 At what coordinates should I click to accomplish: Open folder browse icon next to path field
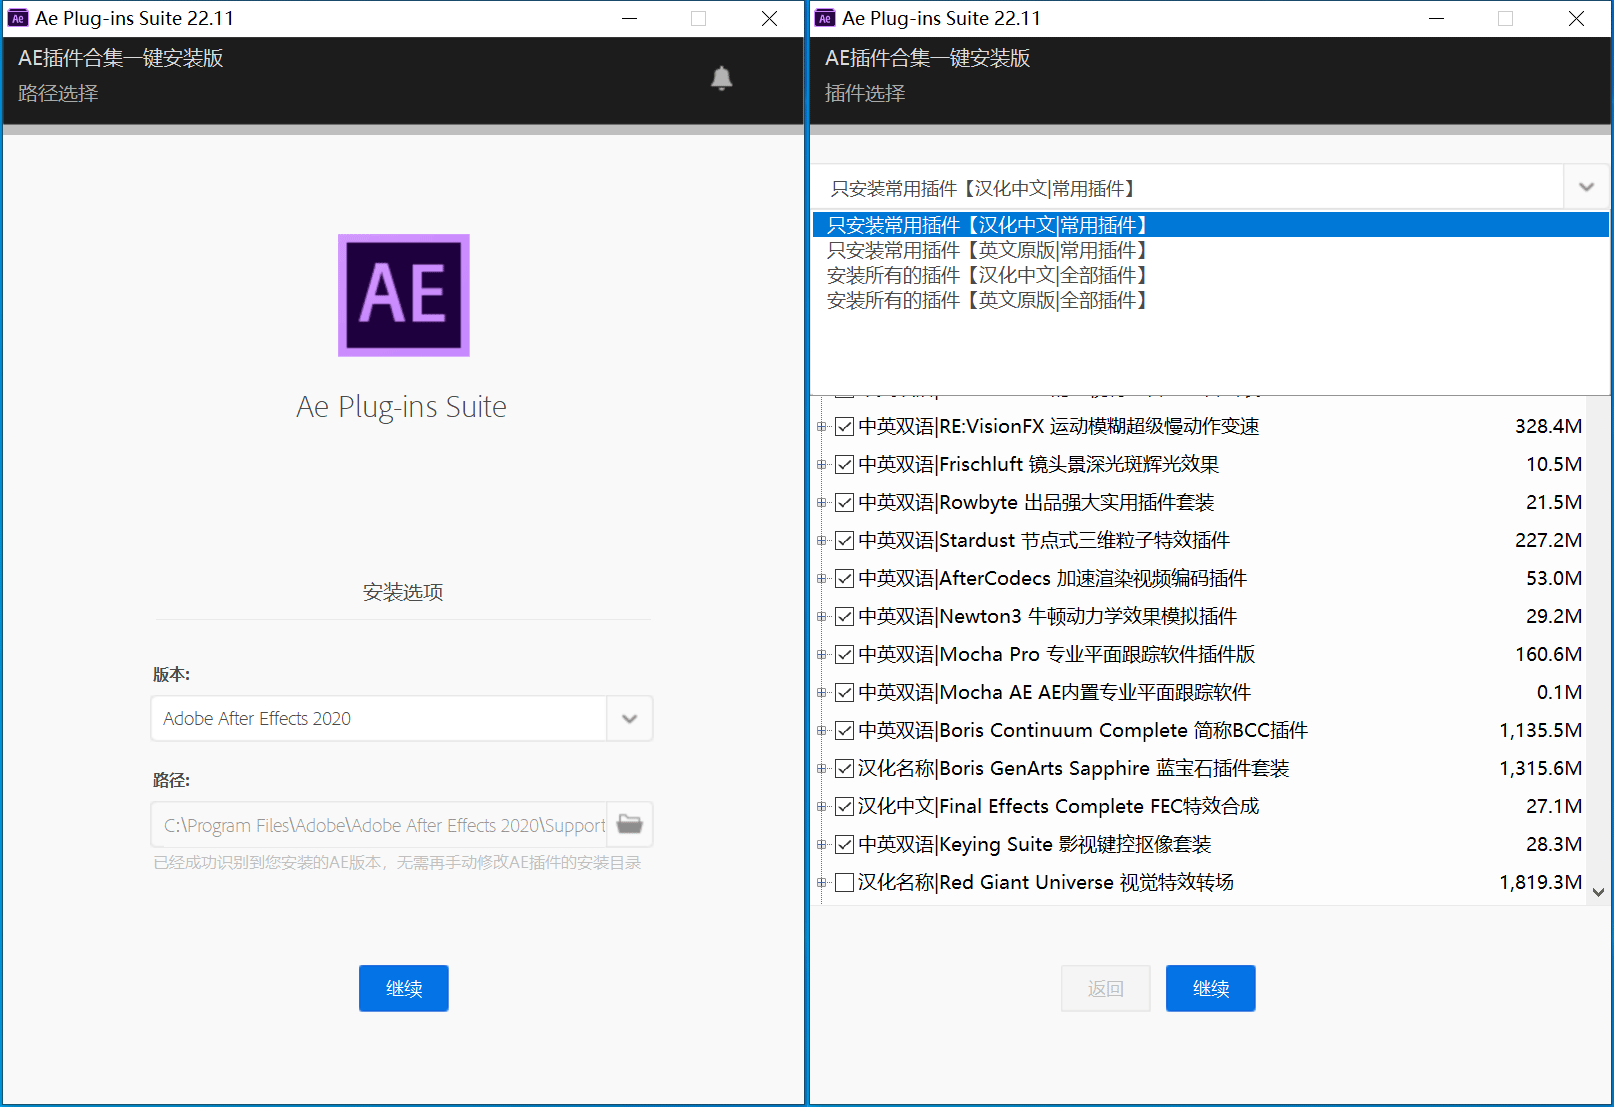pyautogui.click(x=630, y=824)
